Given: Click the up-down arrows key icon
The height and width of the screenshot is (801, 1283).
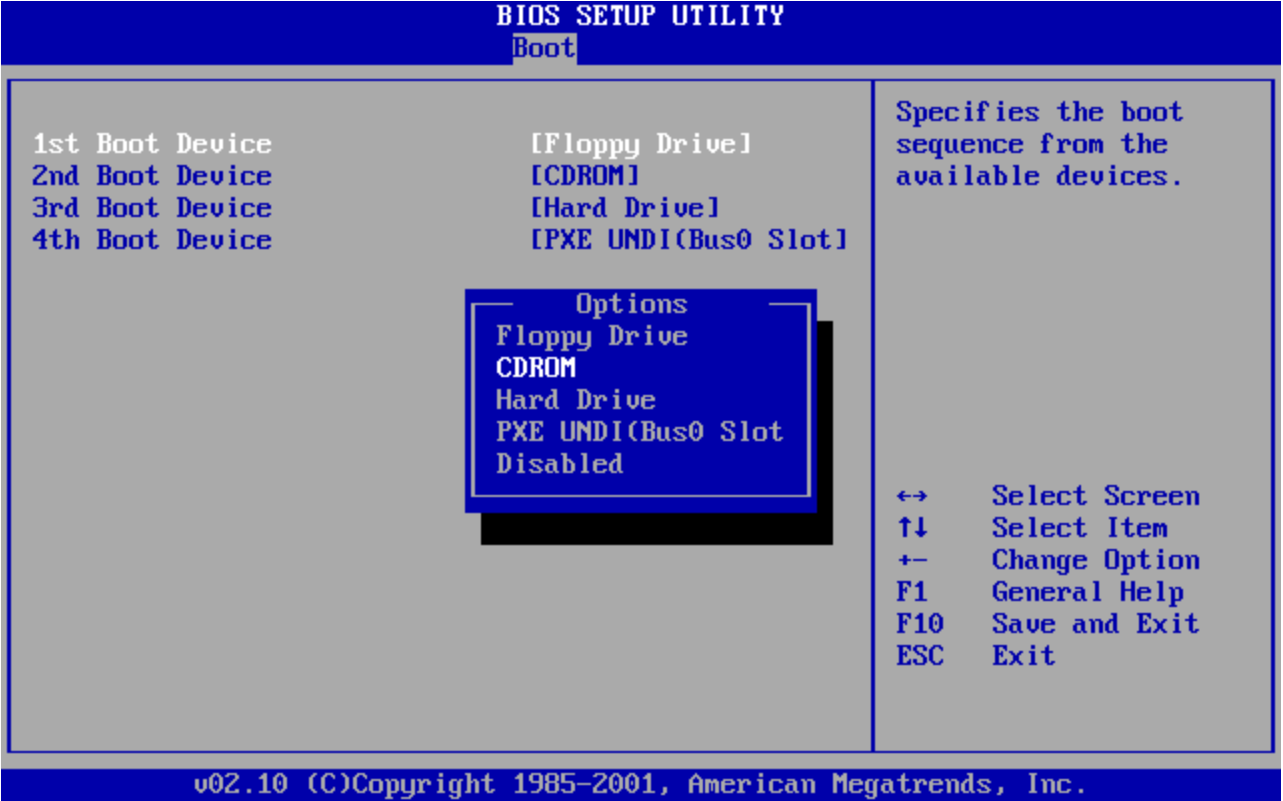Looking at the screenshot, I should point(912,528).
